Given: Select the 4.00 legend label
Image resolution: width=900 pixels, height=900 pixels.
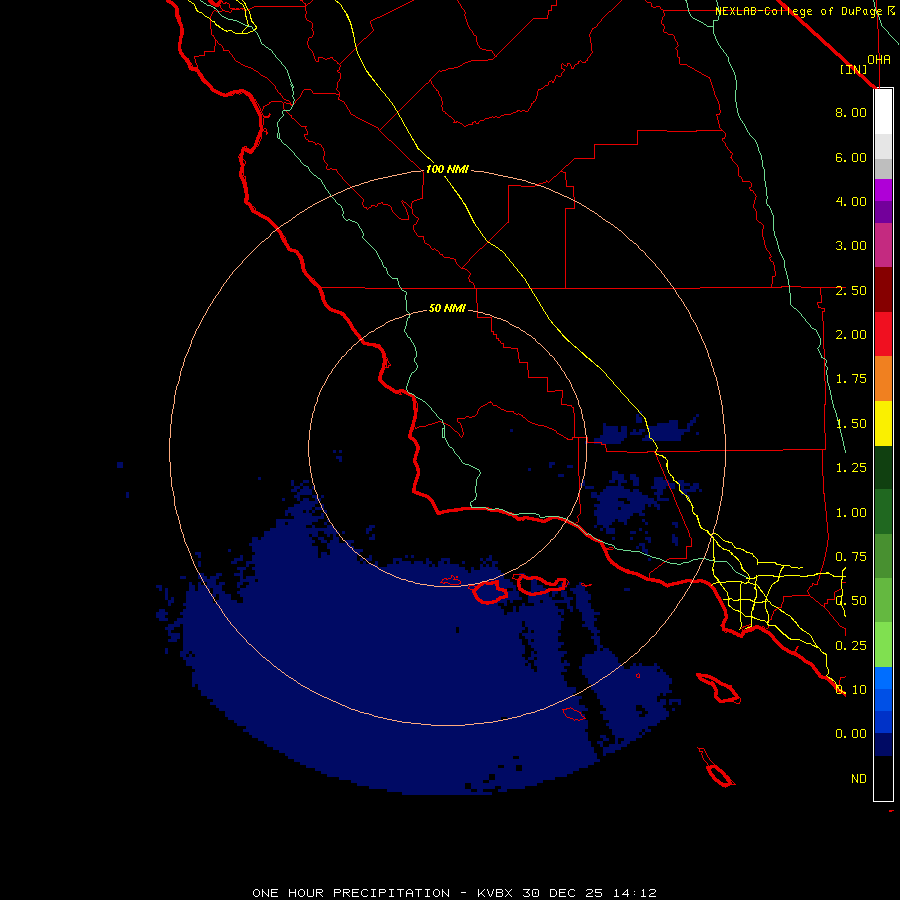Looking at the screenshot, I should click(851, 201).
